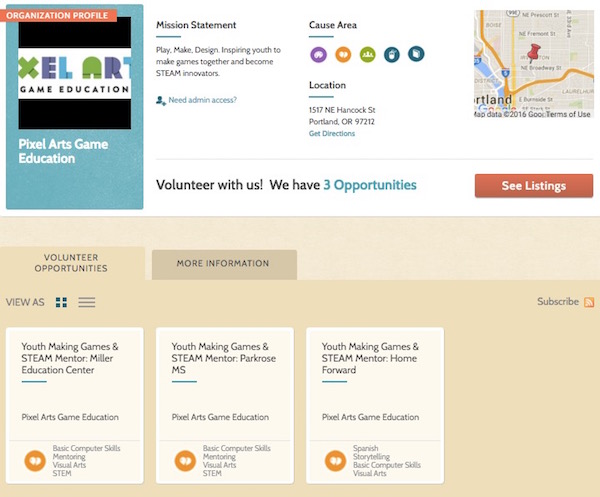Click organization name on Parkrose MS card
The width and height of the screenshot is (600, 497).
[220, 417]
